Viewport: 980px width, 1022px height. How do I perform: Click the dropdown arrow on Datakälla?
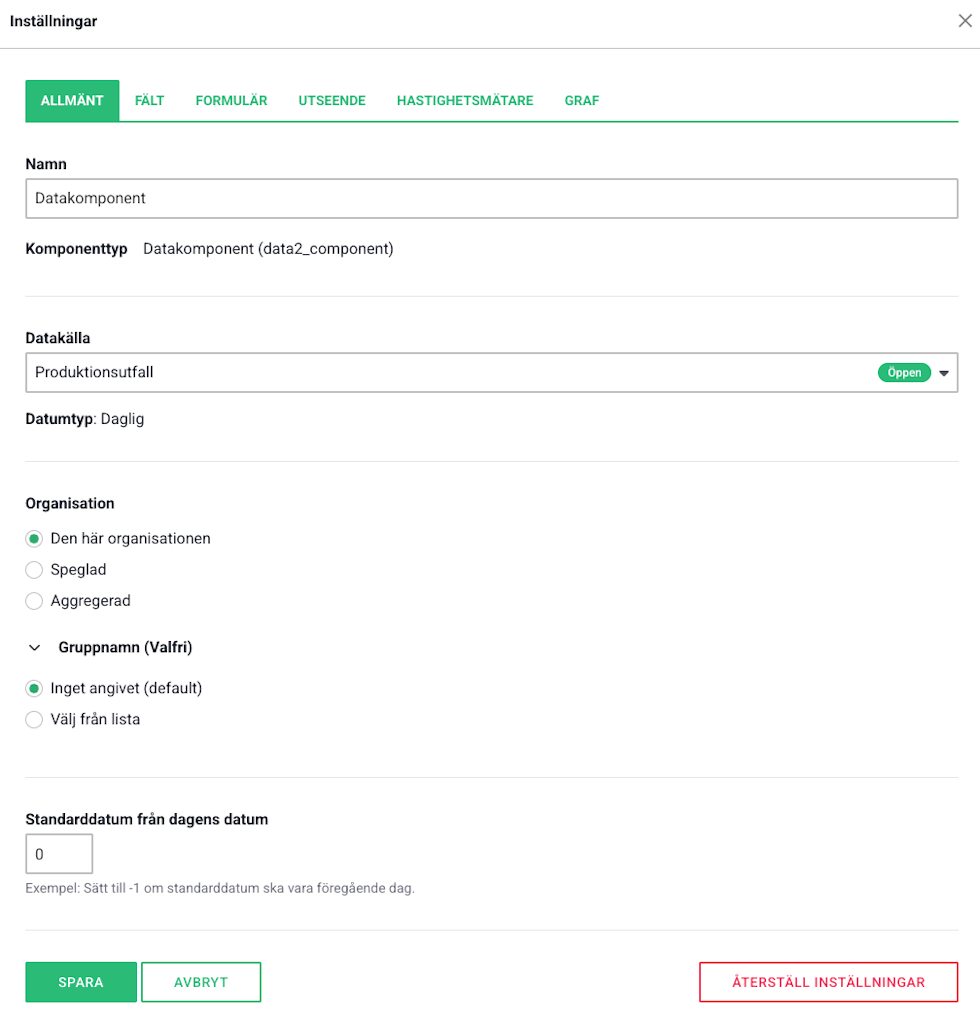(x=943, y=373)
